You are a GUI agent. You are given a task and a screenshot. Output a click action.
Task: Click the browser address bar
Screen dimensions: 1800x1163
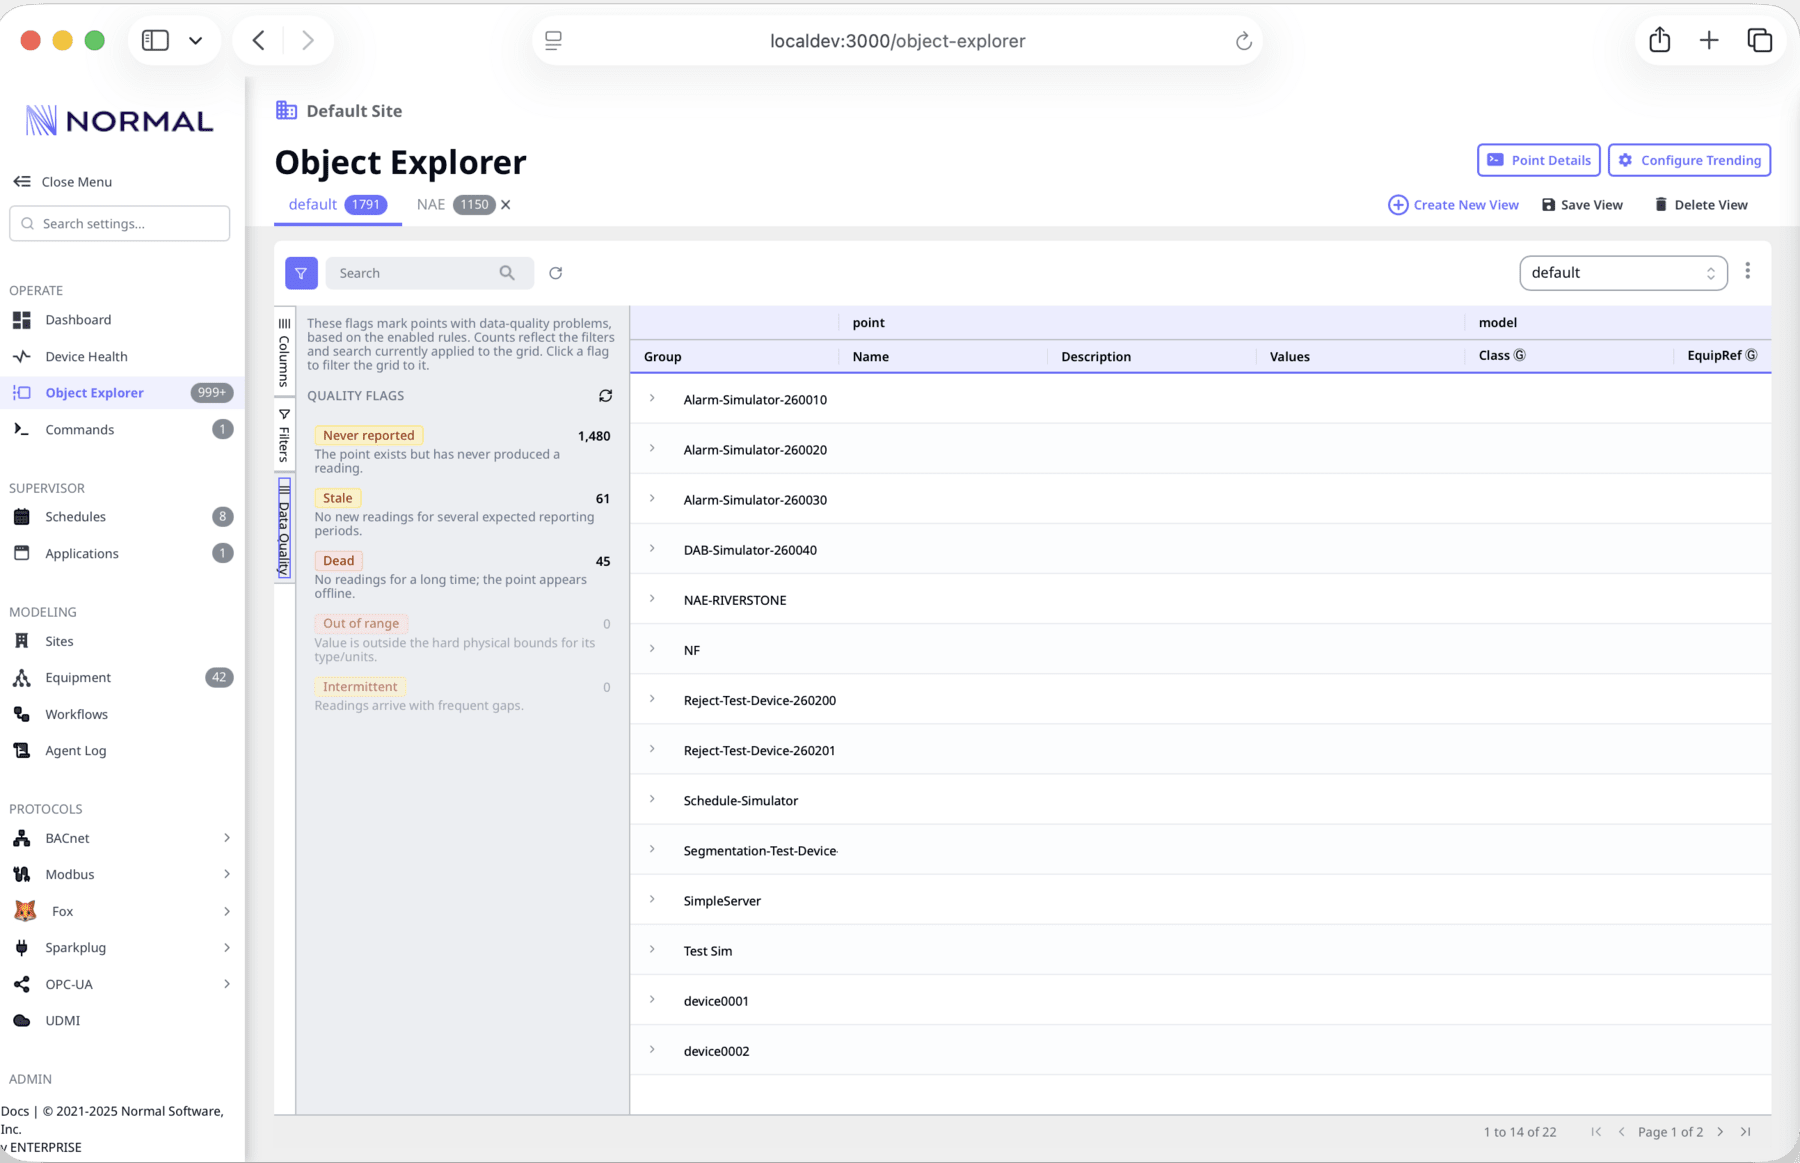point(897,41)
